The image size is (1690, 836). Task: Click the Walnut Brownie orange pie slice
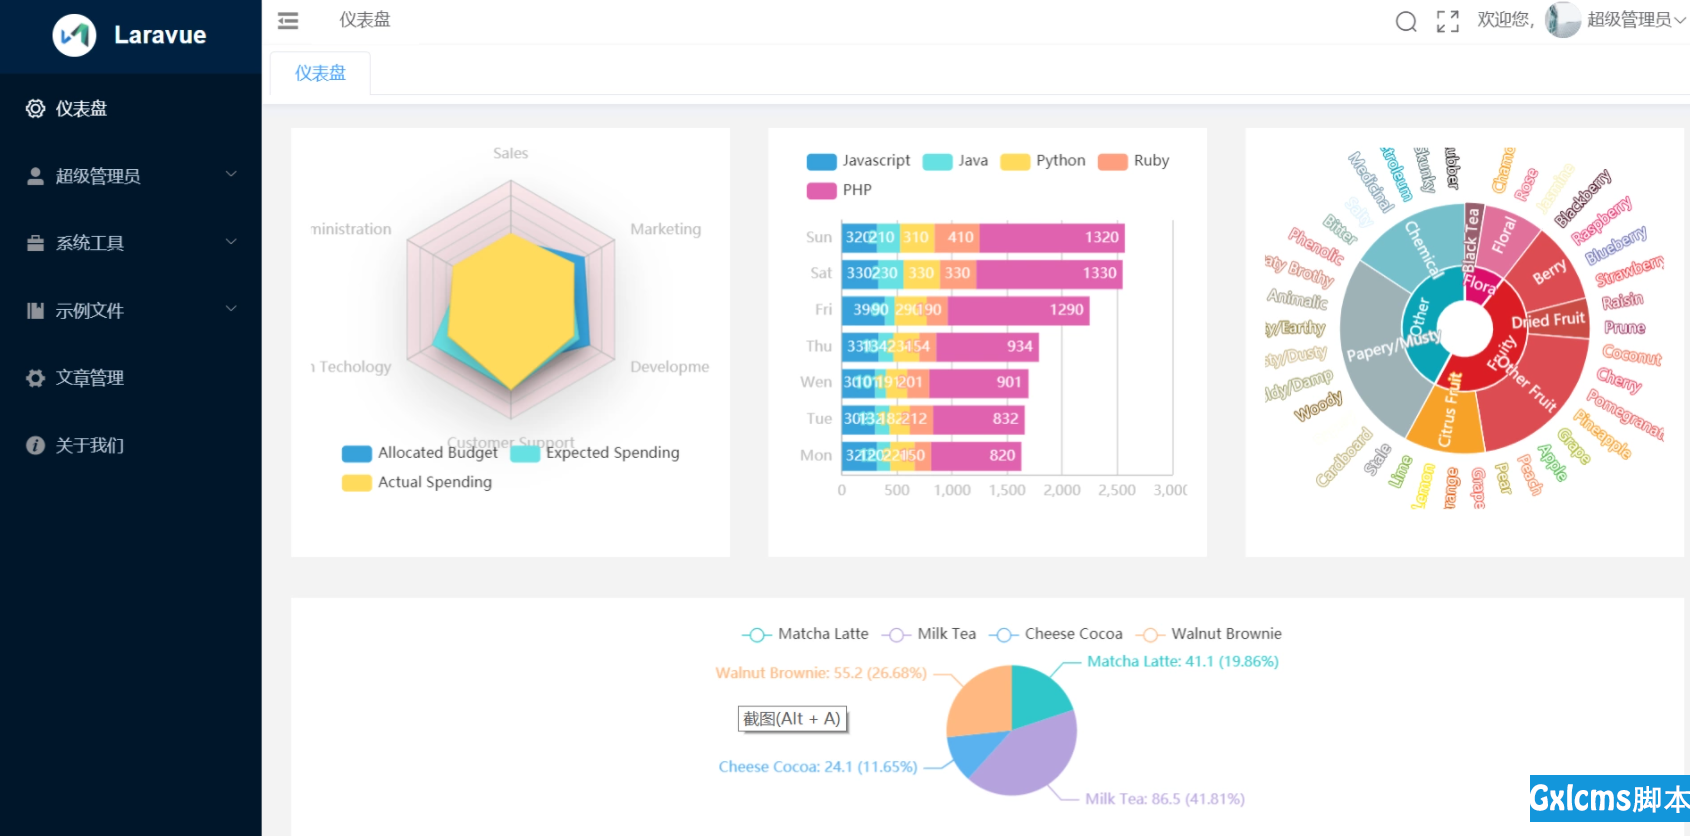pyautogui.click(x=980, y=702)
